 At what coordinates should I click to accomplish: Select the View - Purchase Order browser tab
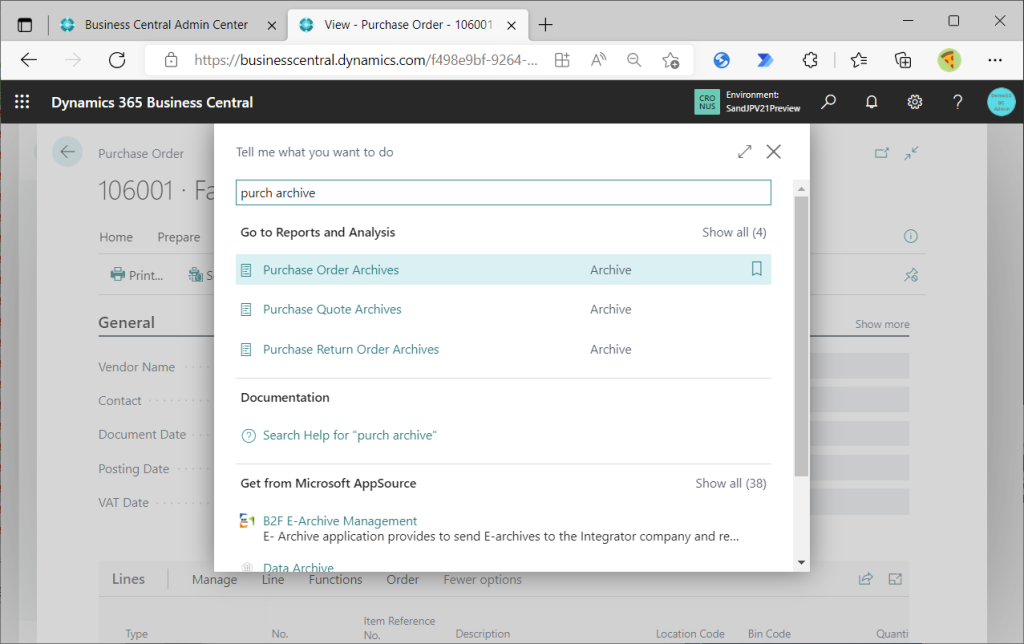(x=408, y=25)
